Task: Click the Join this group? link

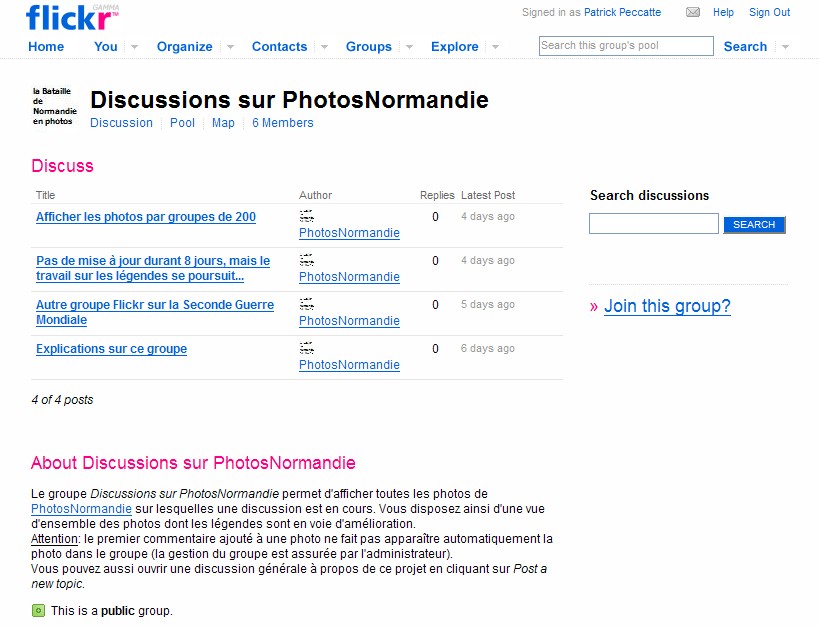Action: [x=667, y=306]
